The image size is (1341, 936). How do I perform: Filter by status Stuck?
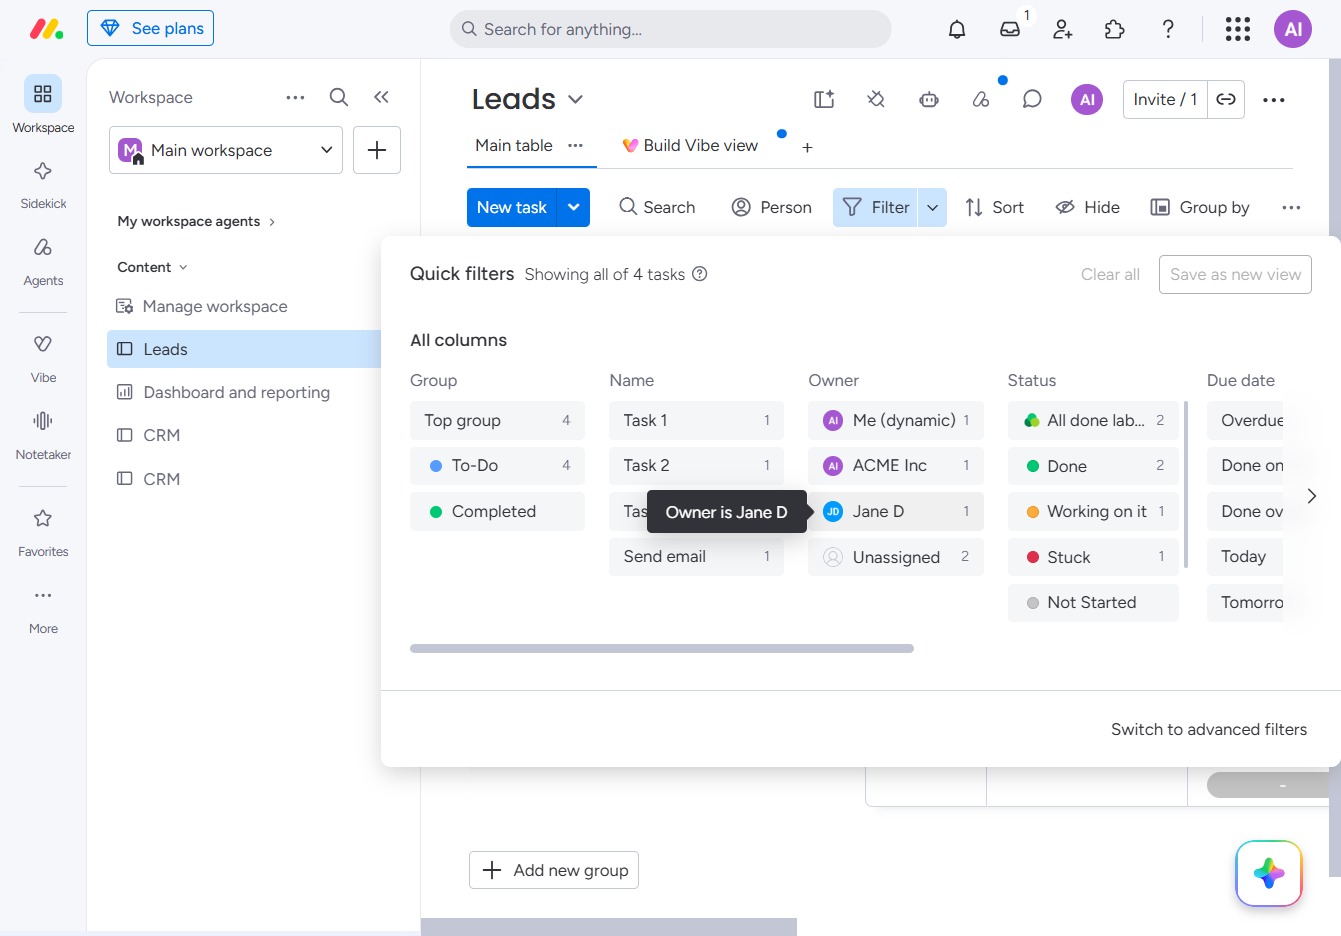click(1093, 557)
